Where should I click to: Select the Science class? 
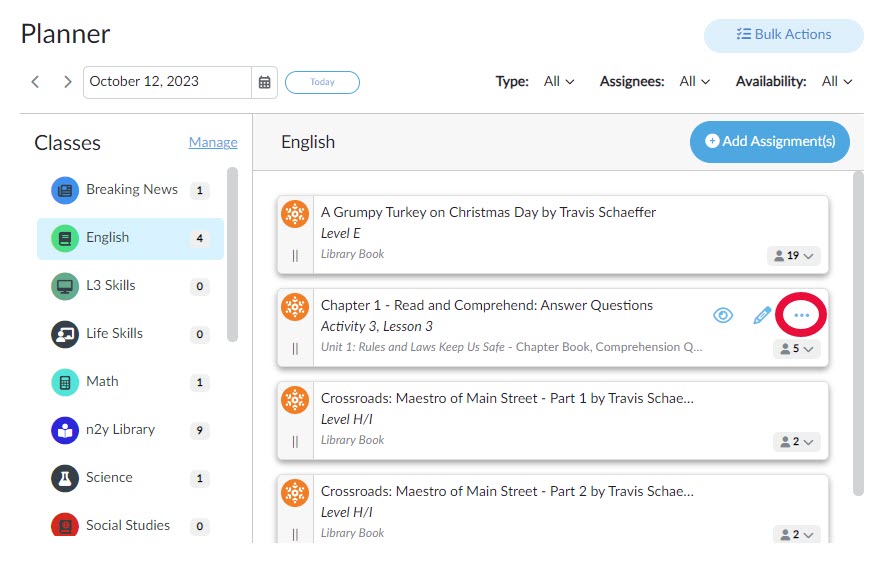tap(130, 478)
